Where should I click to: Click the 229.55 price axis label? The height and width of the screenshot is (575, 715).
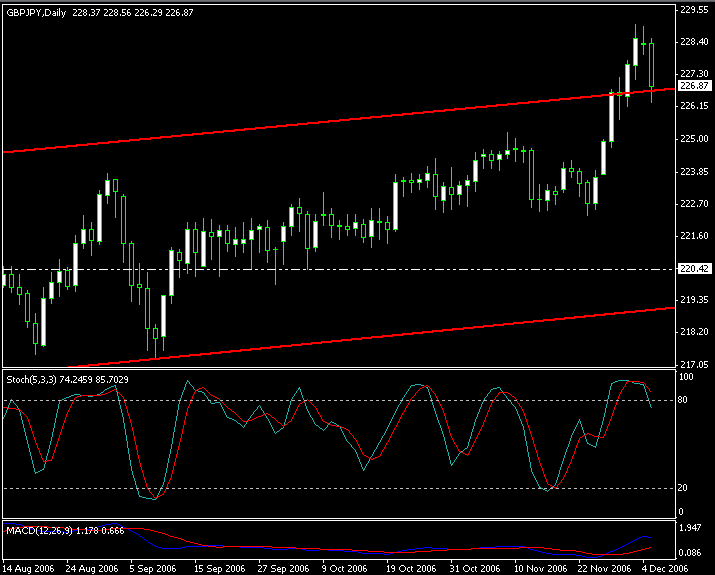coord(694,10)
